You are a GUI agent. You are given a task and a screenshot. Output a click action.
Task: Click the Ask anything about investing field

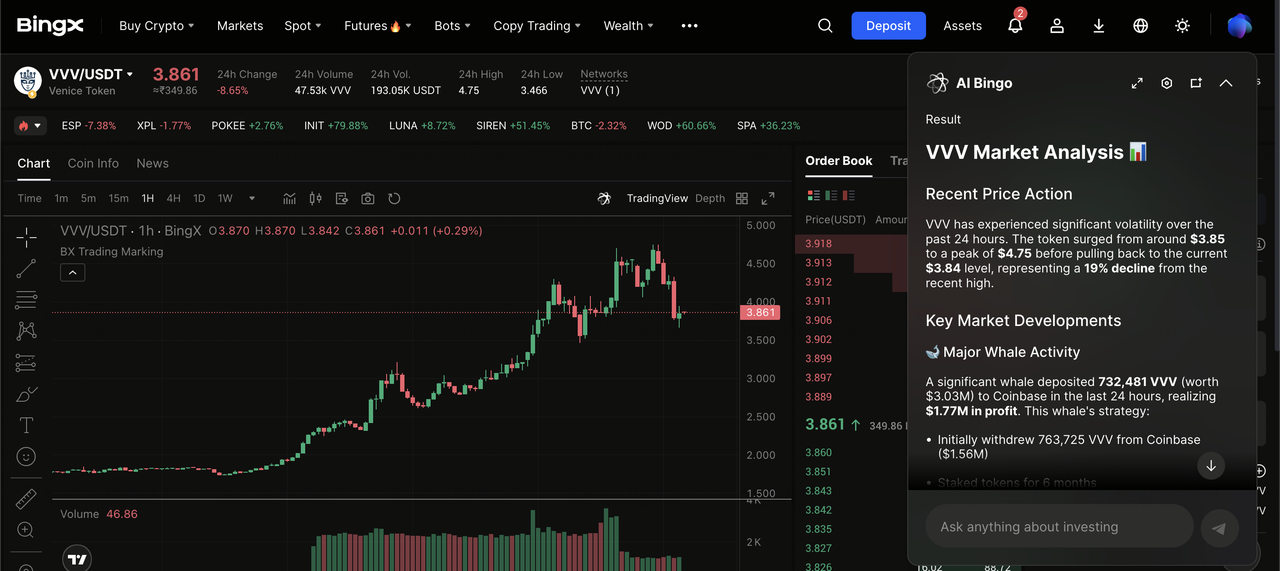point(1058,527)
